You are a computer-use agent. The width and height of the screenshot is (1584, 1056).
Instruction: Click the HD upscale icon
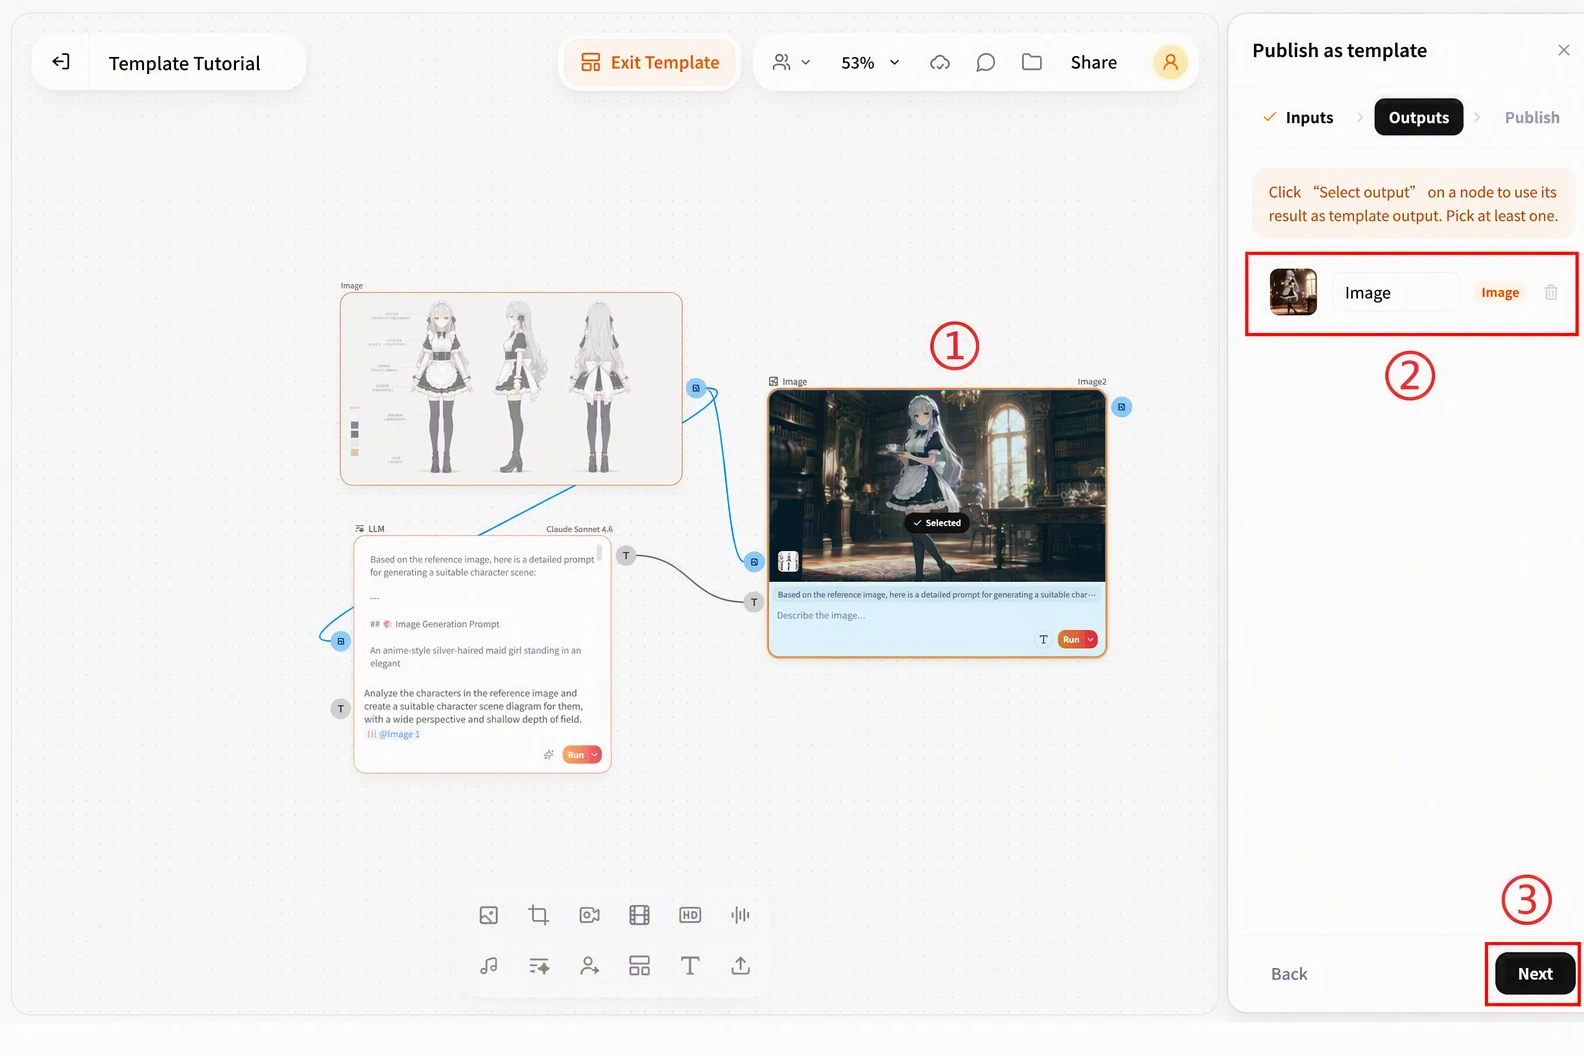tap(690, 915)
